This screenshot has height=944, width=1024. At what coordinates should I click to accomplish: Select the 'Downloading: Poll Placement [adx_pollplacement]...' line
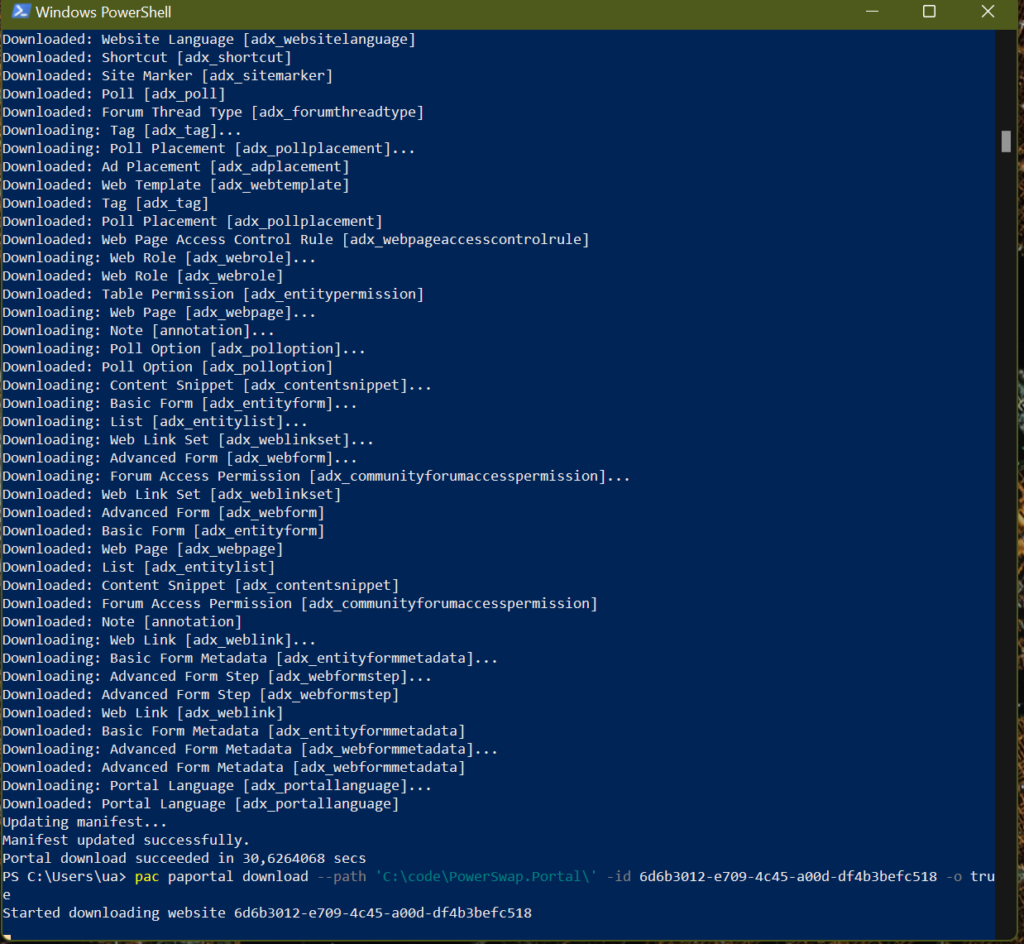coord(209,148)
